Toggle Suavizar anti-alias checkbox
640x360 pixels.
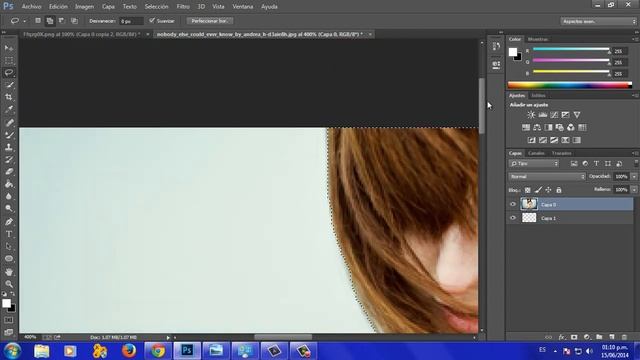click(x=152, y=20)
